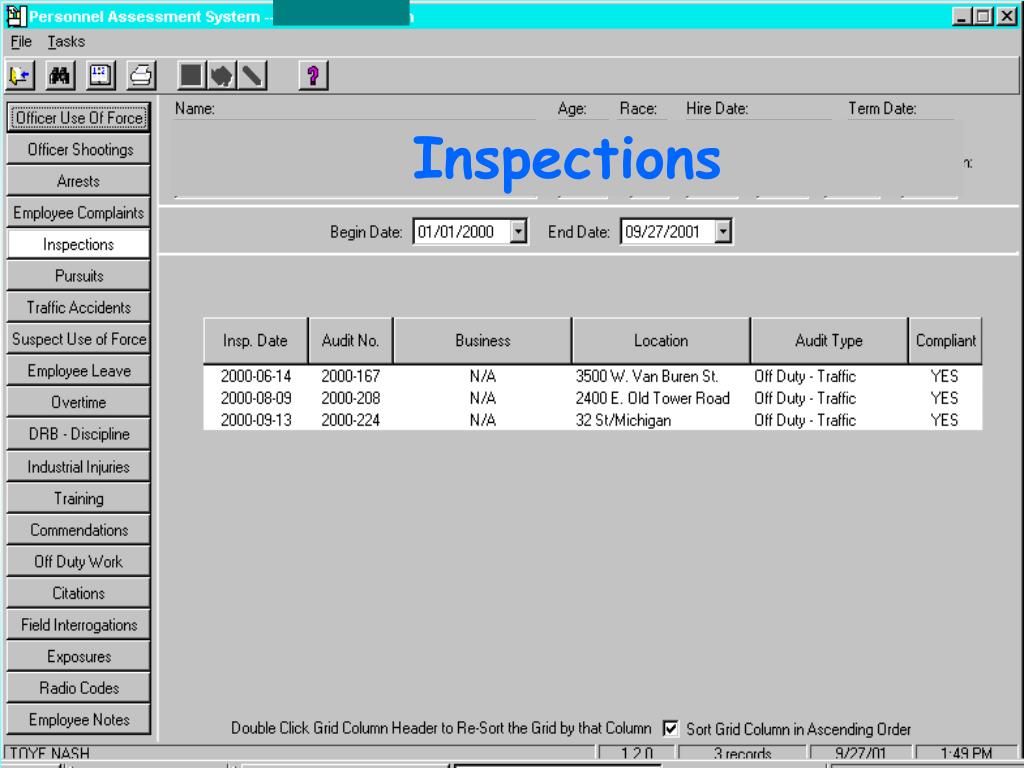Click the 3 records status bar entry
This screenshot has width=1024, height=768.
(x=742, y=754)
